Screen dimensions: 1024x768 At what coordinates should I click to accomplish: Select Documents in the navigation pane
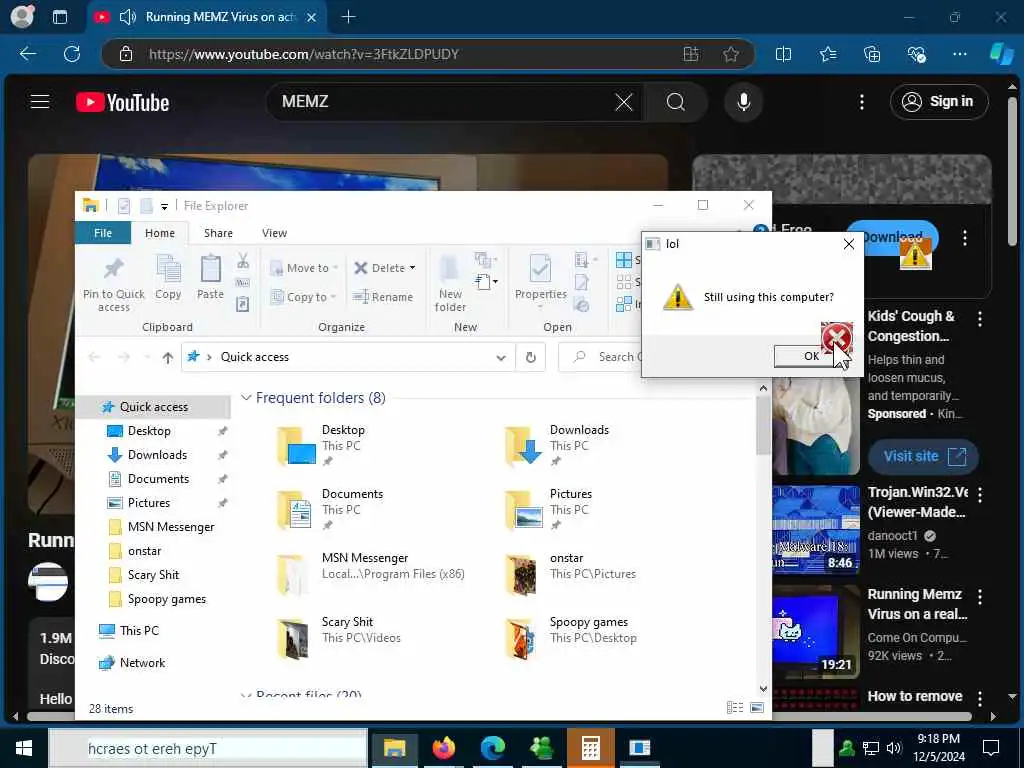tap(158, 479)
